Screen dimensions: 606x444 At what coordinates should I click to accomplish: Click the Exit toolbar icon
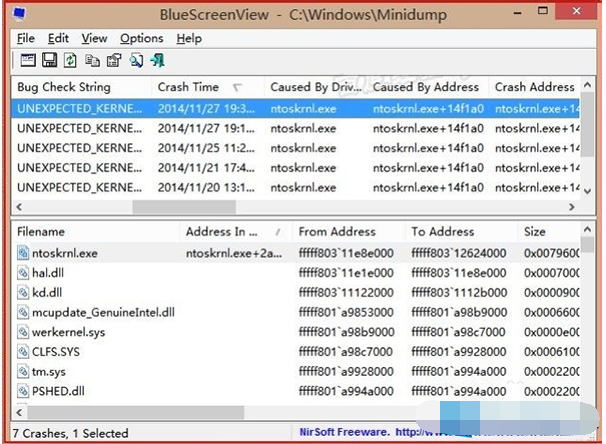click(158, 61)
